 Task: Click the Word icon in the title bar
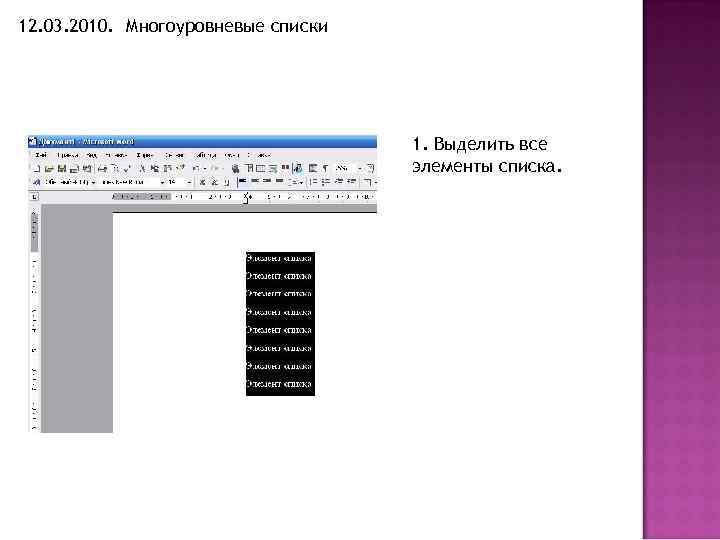click(x=32, y=141)
